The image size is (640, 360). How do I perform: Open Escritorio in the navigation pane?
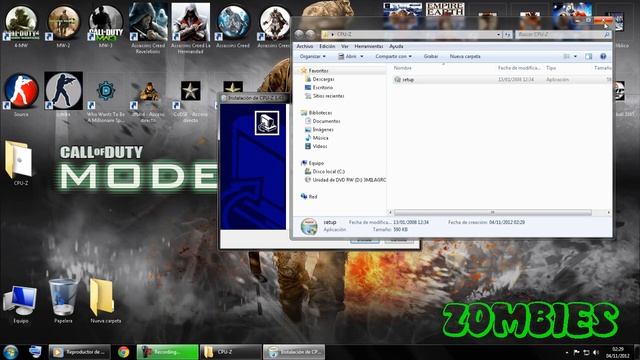(322, 87)
